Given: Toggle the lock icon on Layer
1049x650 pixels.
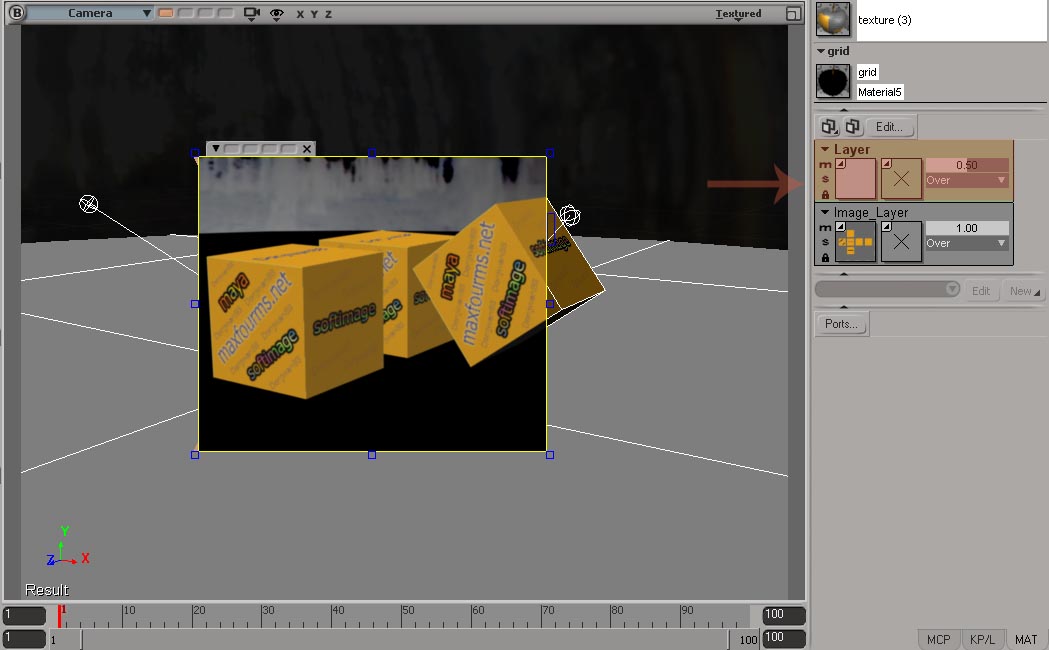Looking at the screenshot, I should 826,195.
